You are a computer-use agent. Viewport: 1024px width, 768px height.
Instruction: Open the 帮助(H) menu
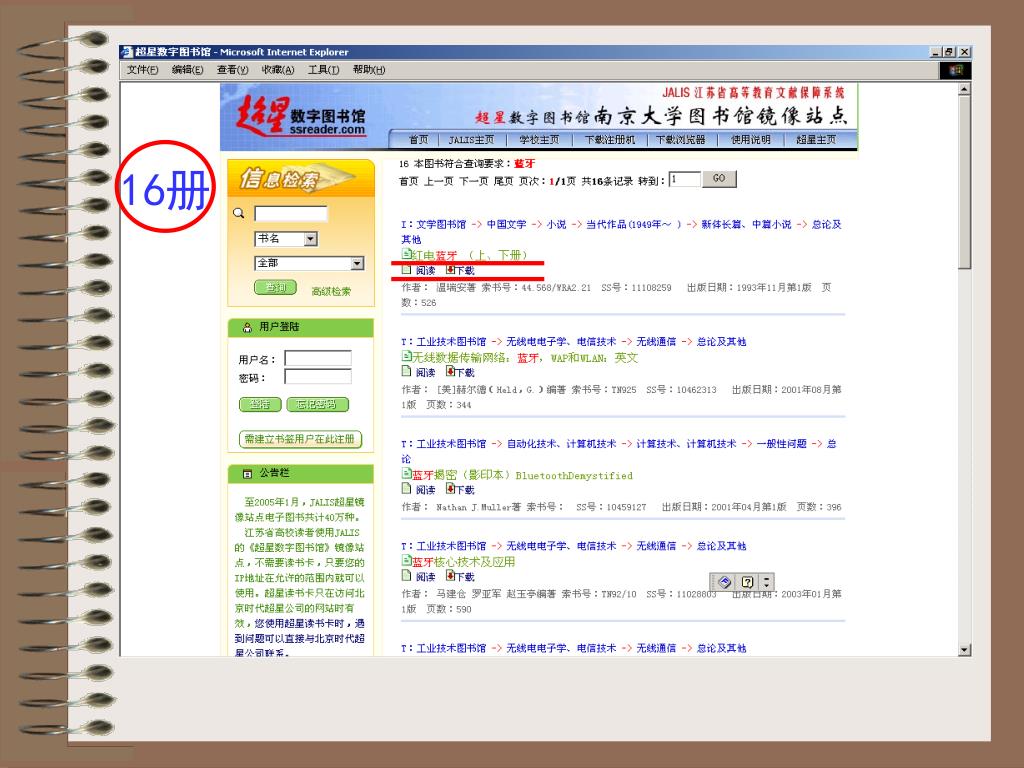368,70
